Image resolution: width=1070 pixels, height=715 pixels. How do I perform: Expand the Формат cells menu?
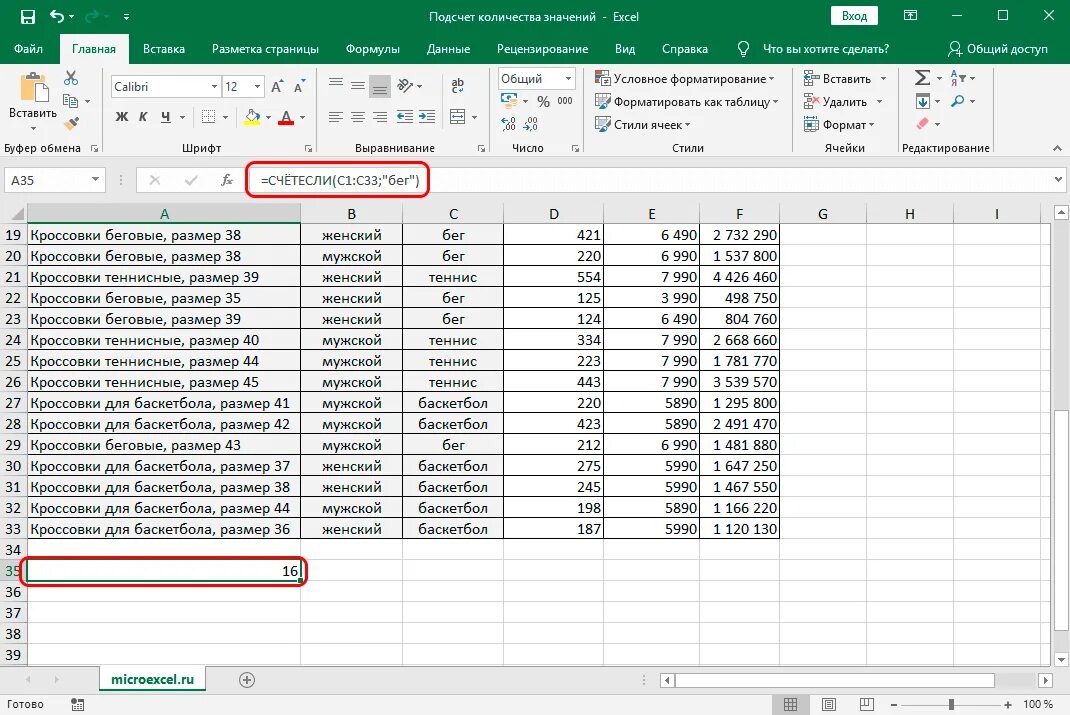pos(839,125)
